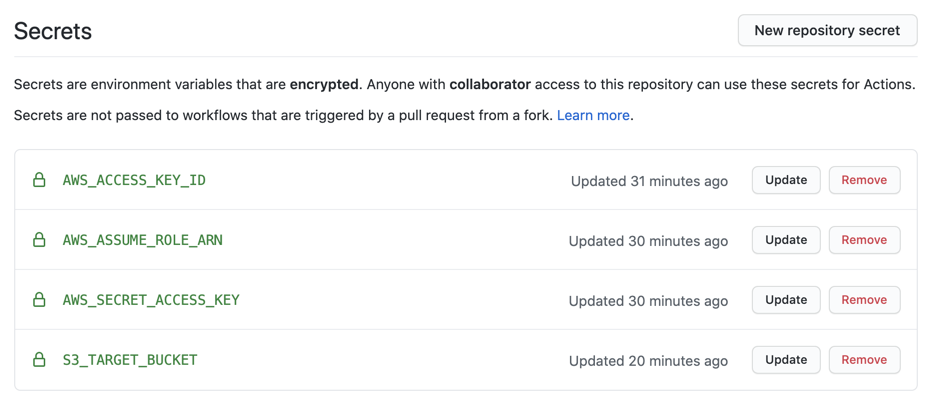Update the AWS_ACCESS_KEY_ID secret
The height and width of the screenshot is (411, 934).
[x=786, y=180]
